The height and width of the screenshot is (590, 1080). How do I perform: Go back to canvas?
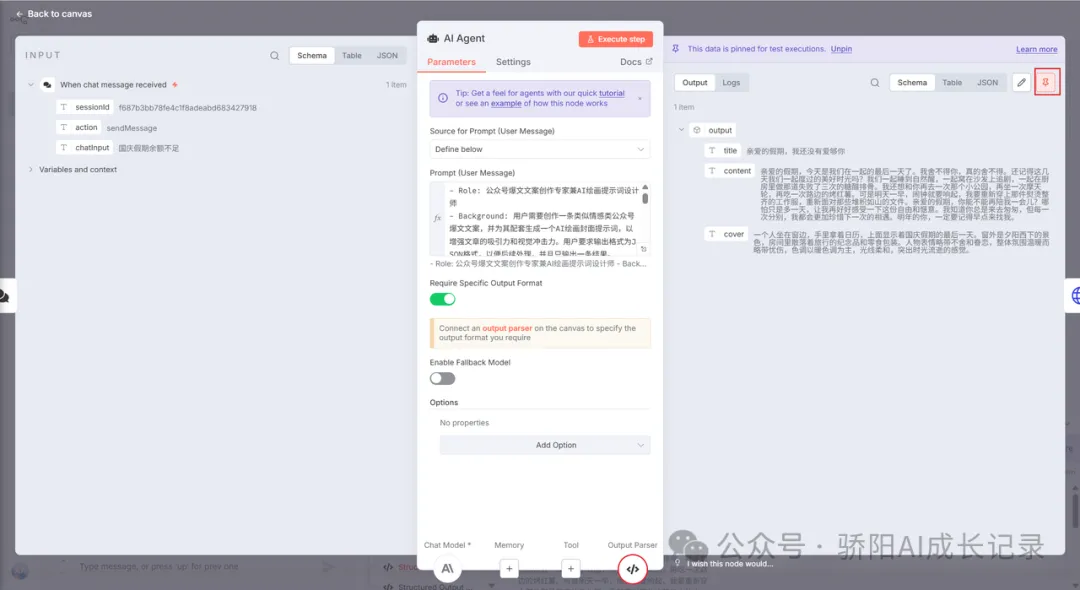(54, 14)
